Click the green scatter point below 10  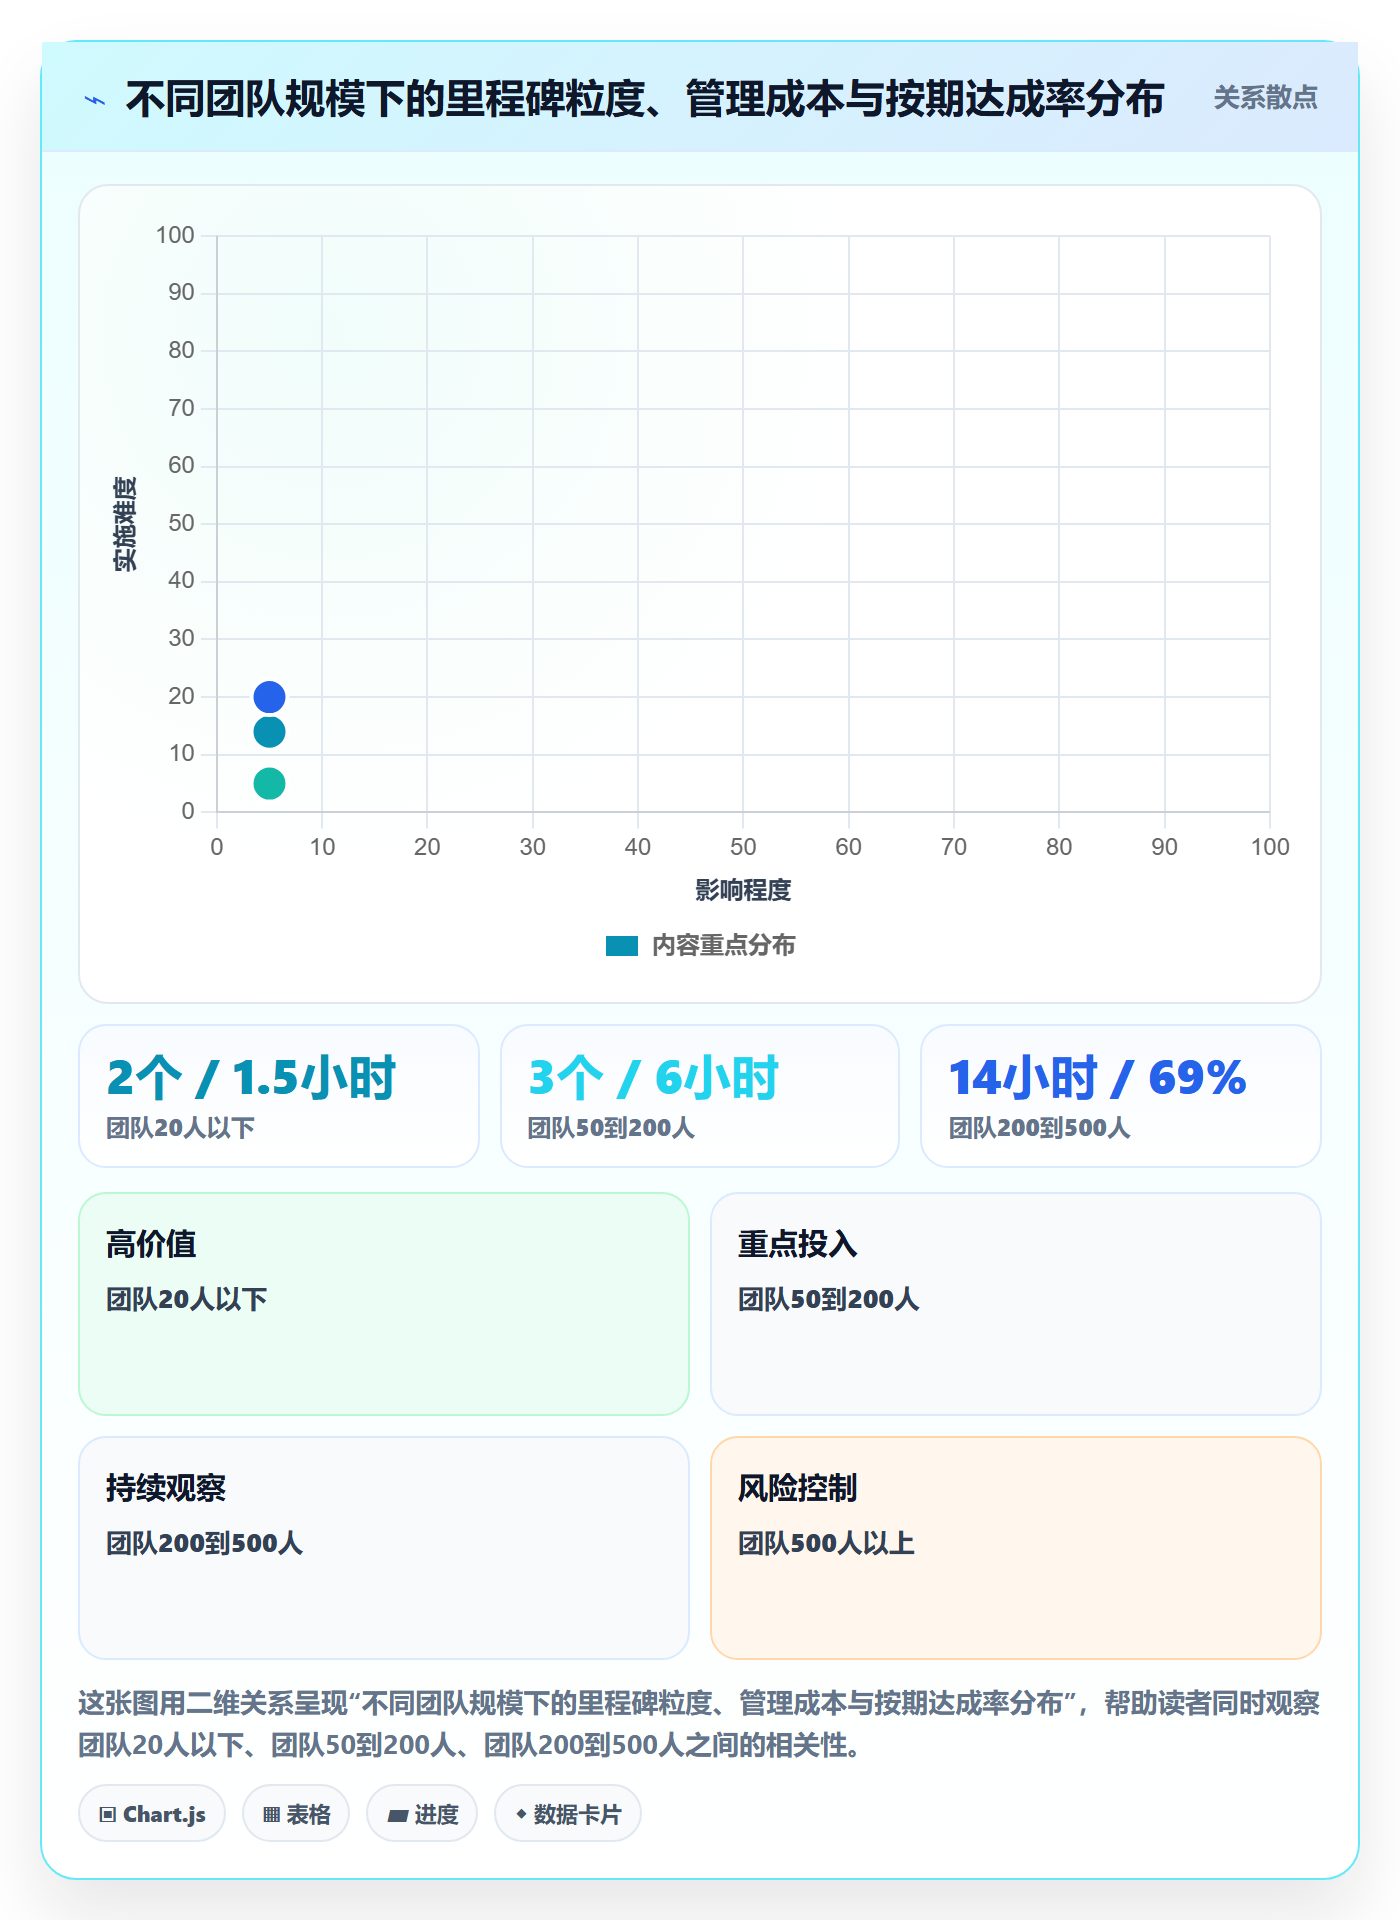[269, 783]
